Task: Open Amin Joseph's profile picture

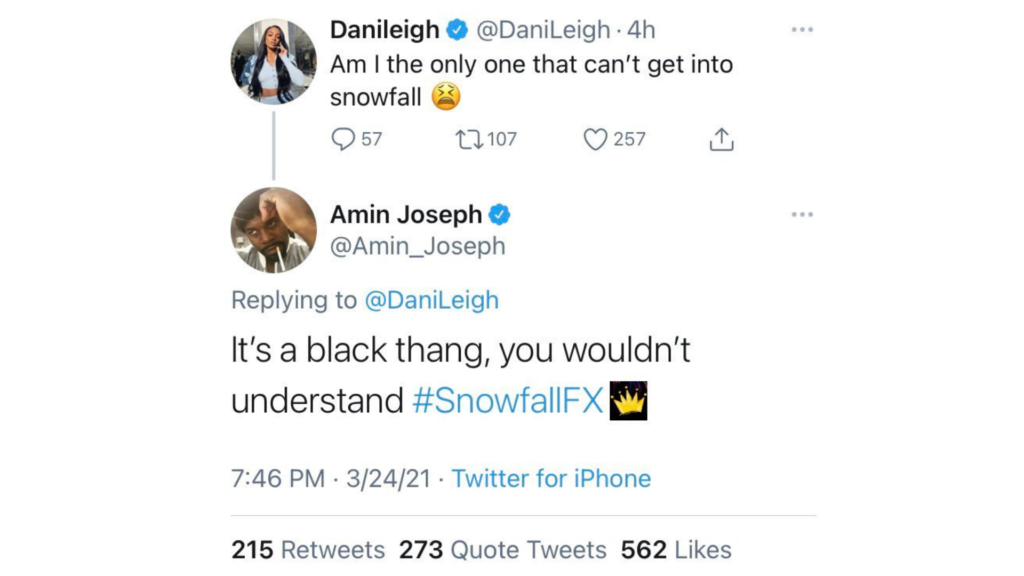Action: pos(273,230)
